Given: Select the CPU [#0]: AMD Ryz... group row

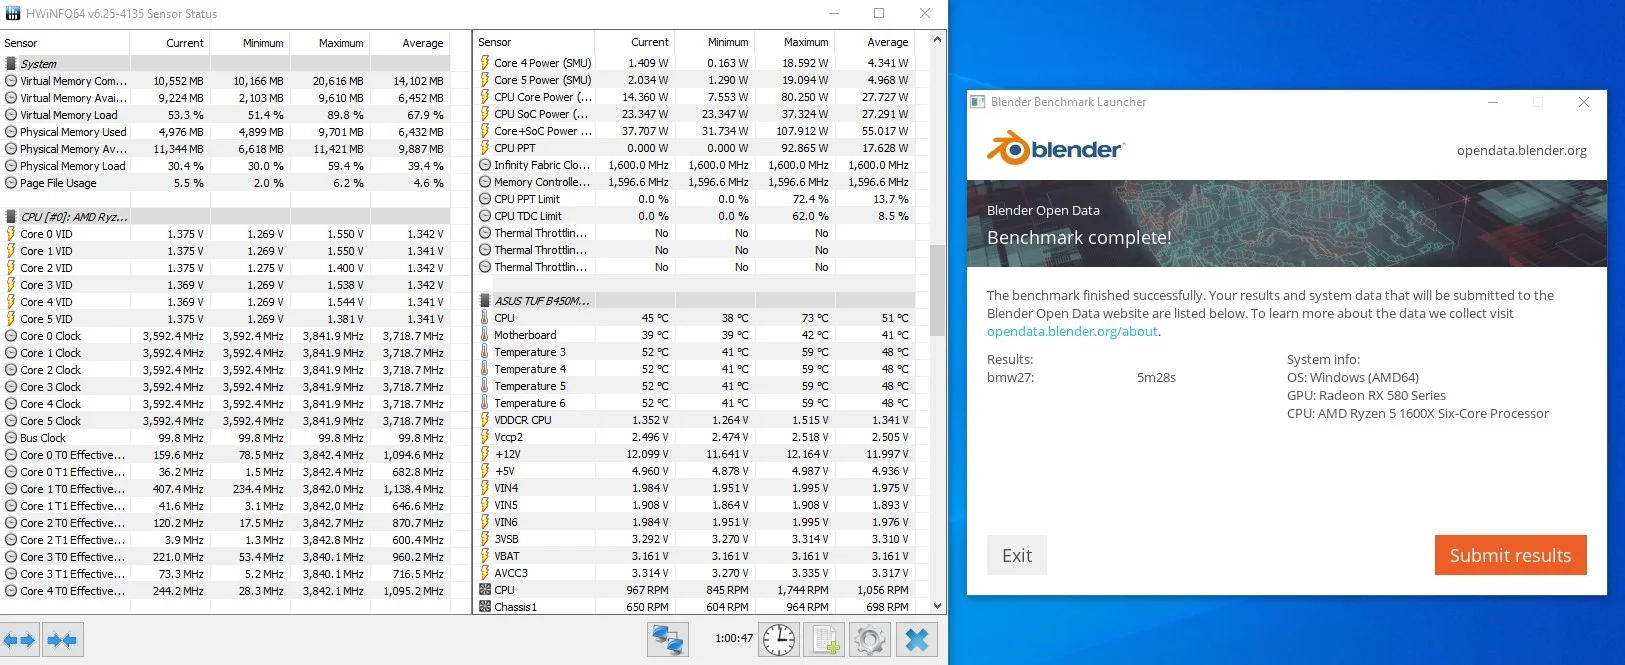Looking at the screenshot, I should tap(225, 217).
